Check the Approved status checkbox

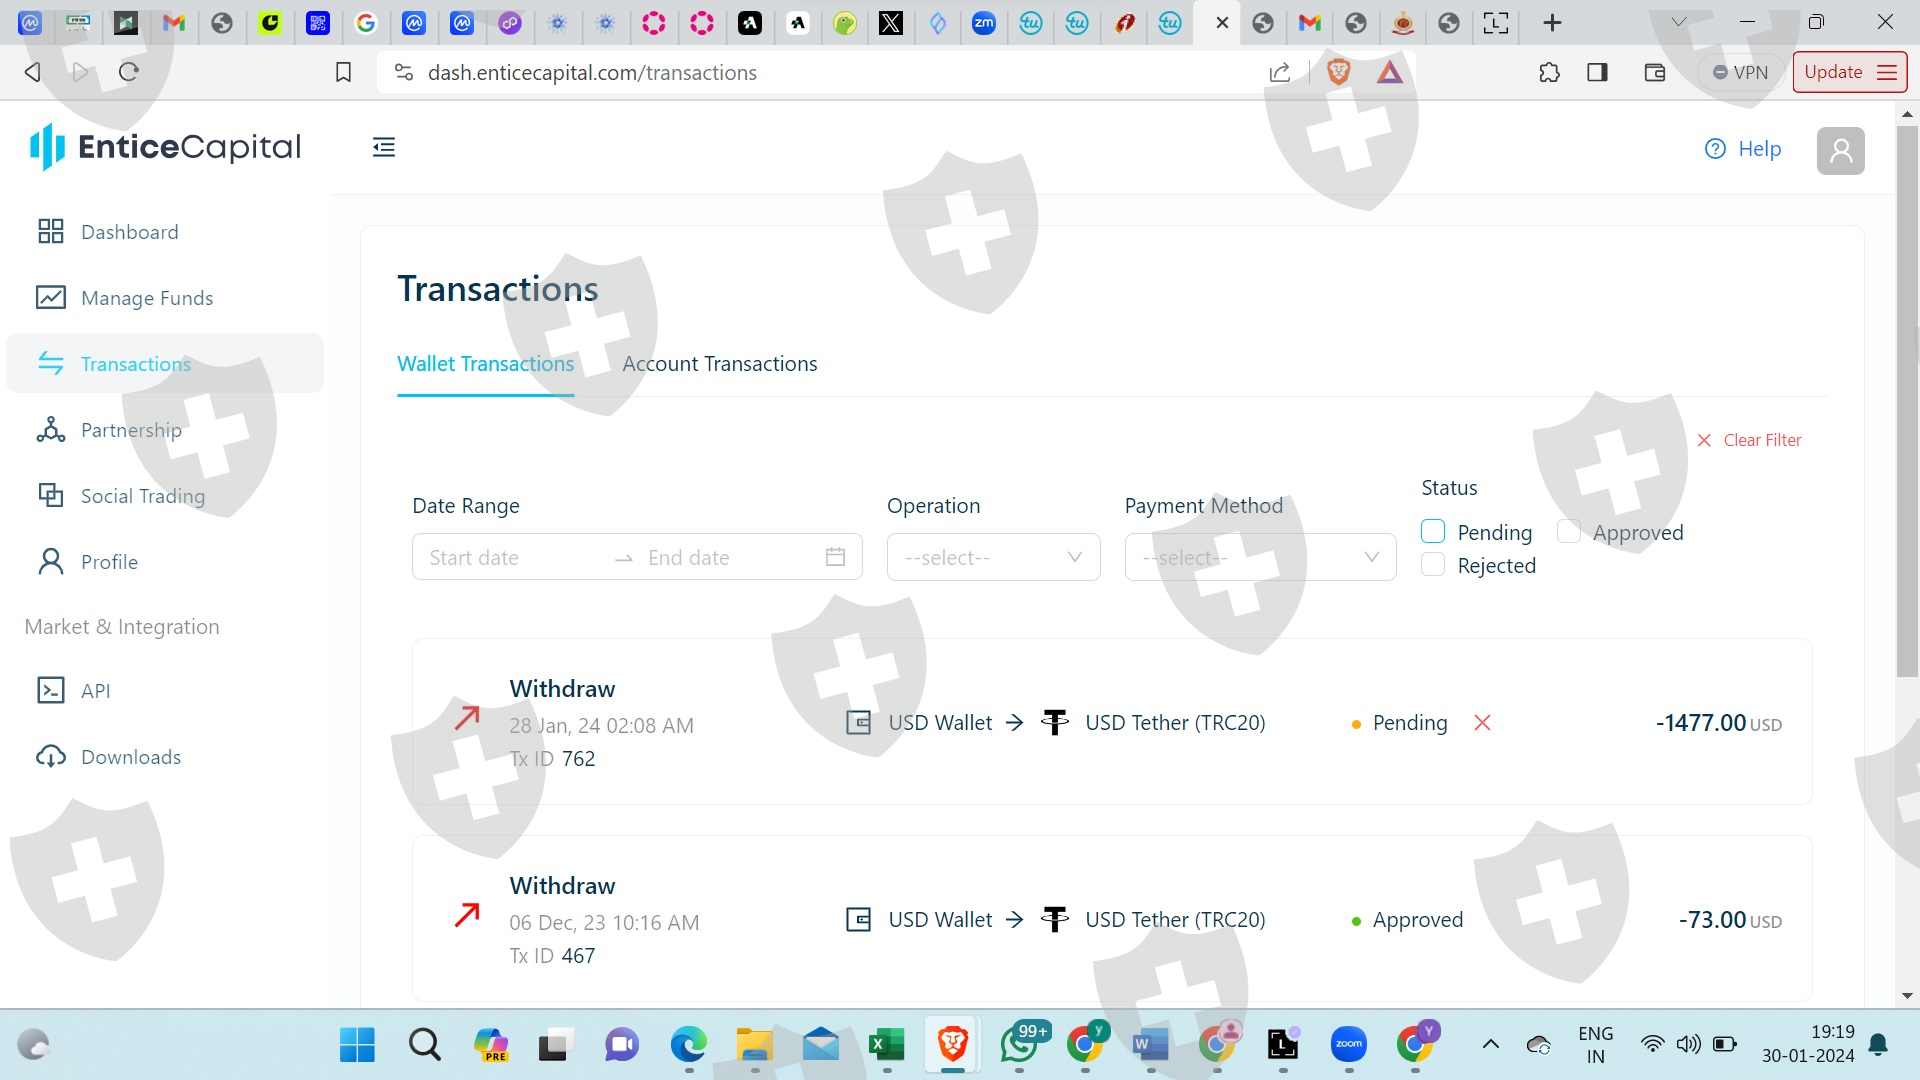(1568, 532)
